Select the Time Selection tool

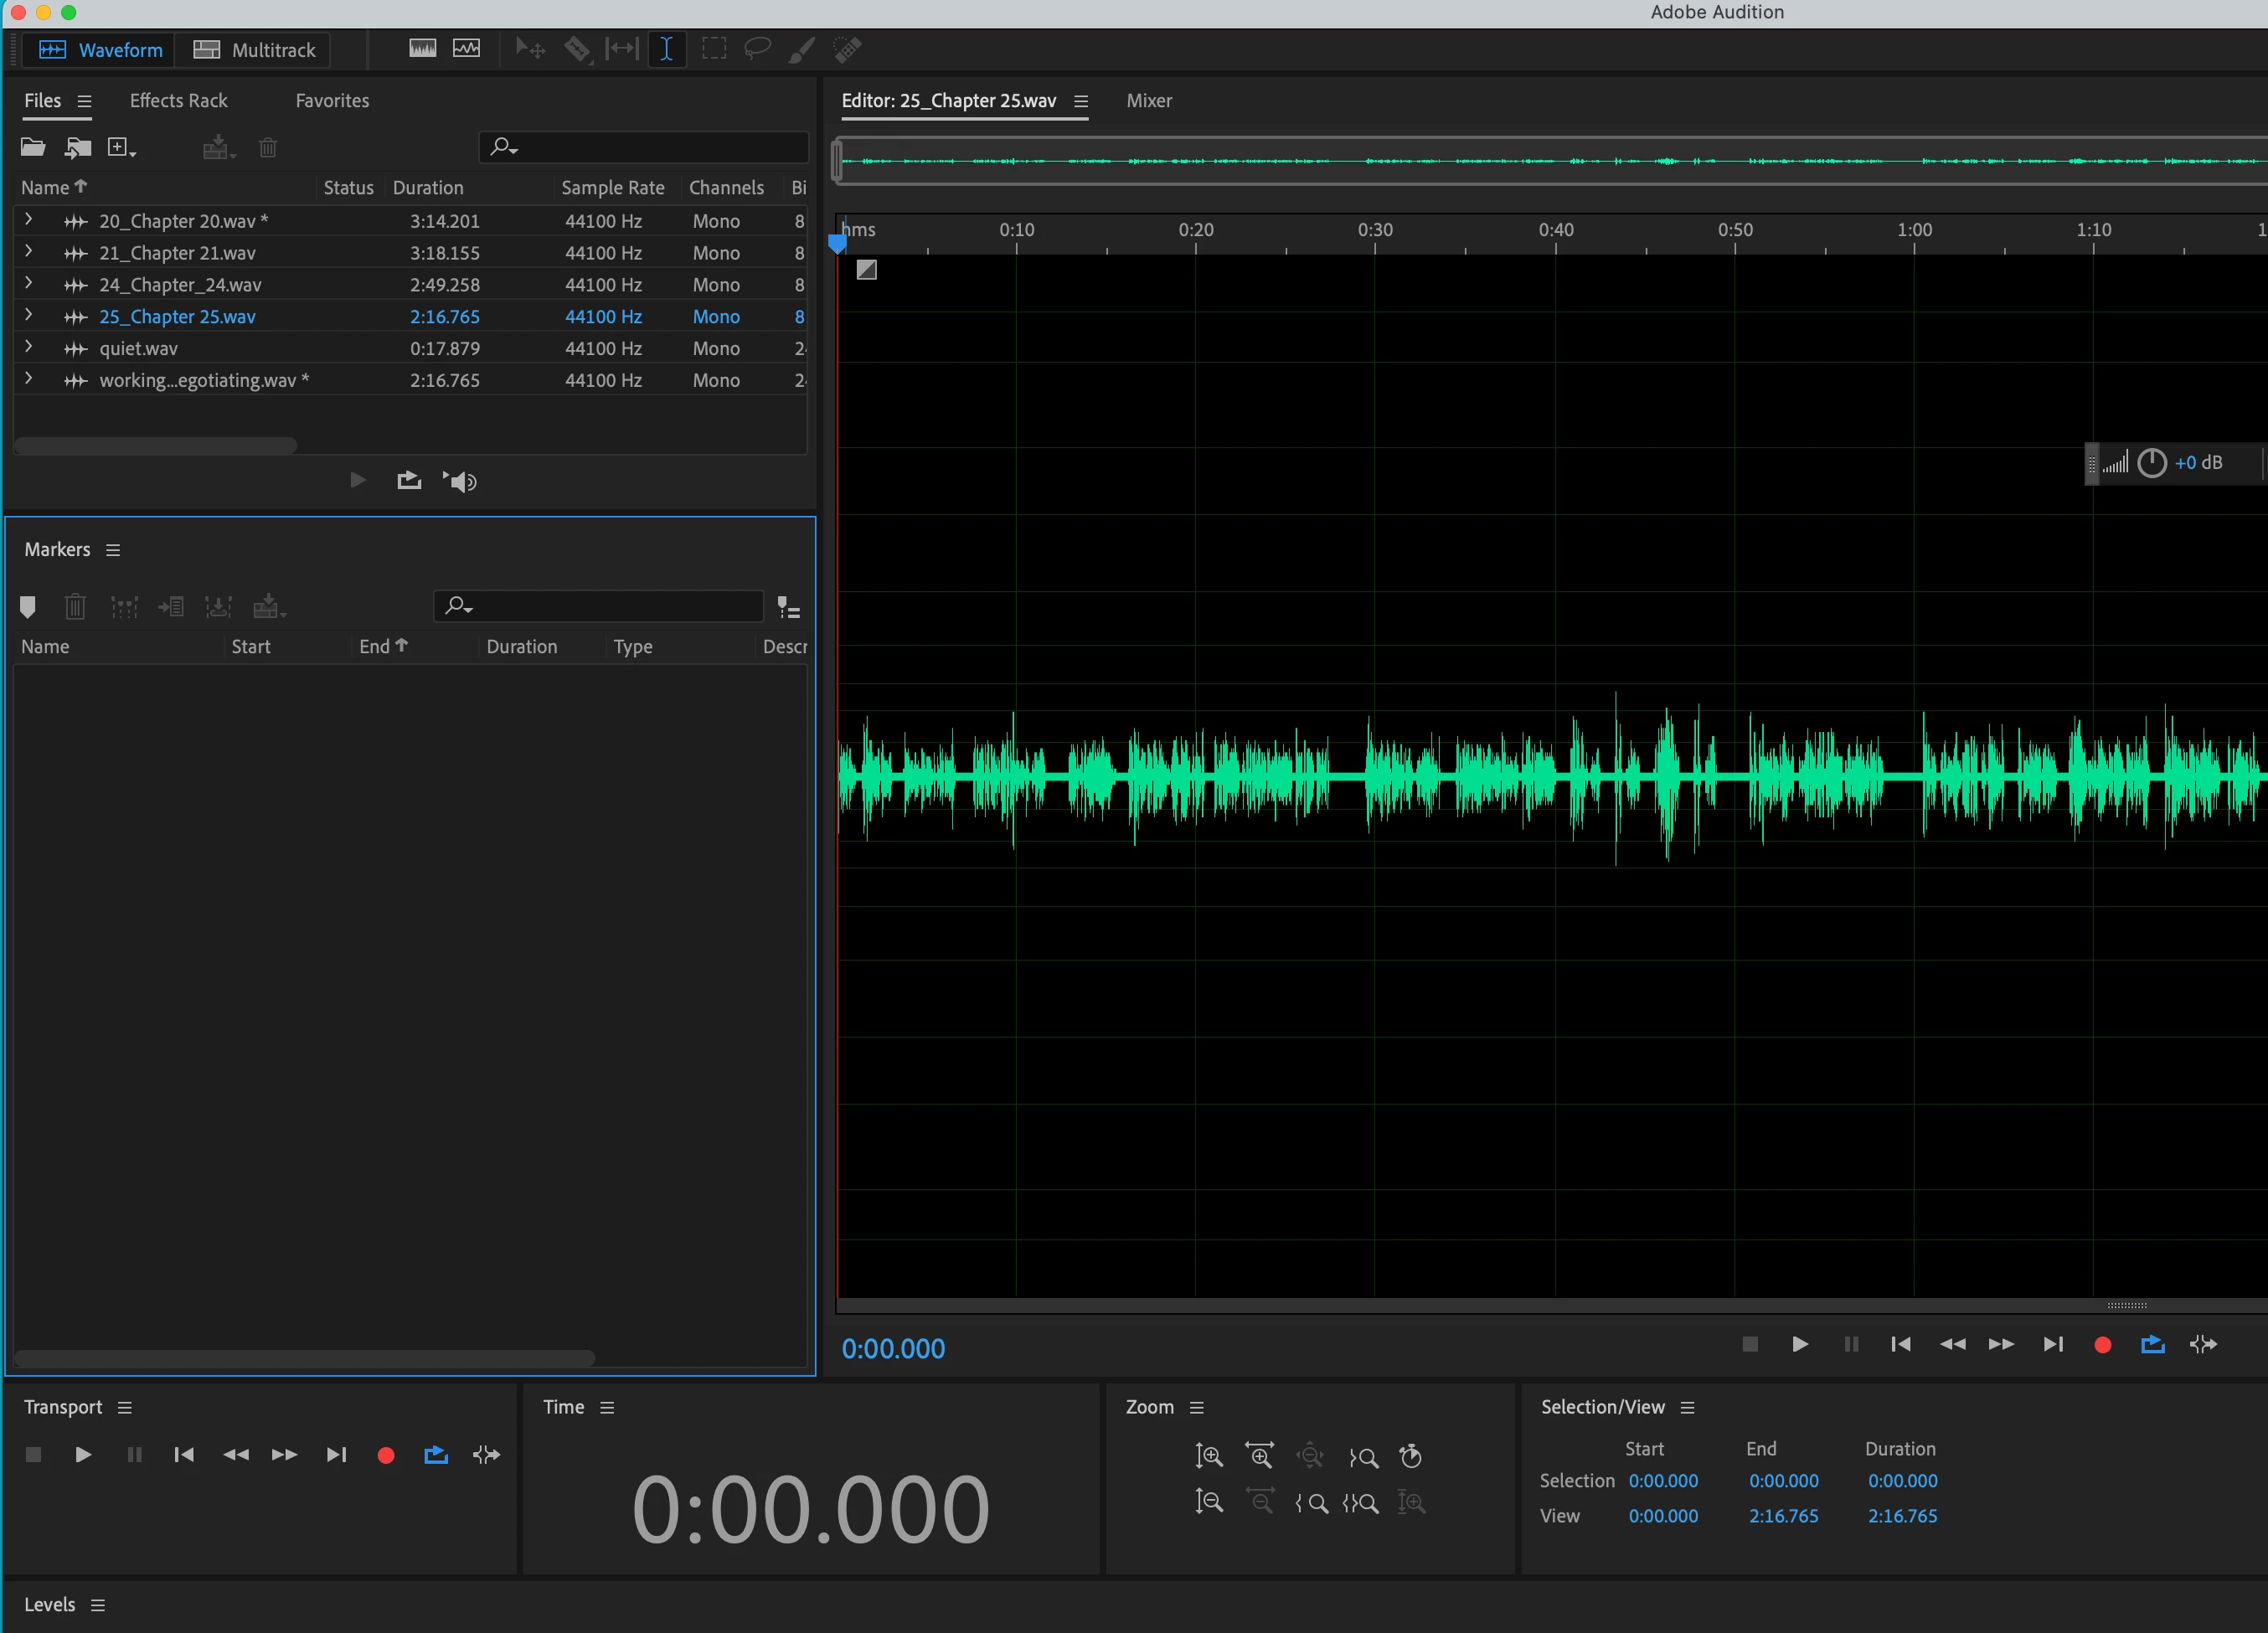pyautogui.click(x=666, y=49)
